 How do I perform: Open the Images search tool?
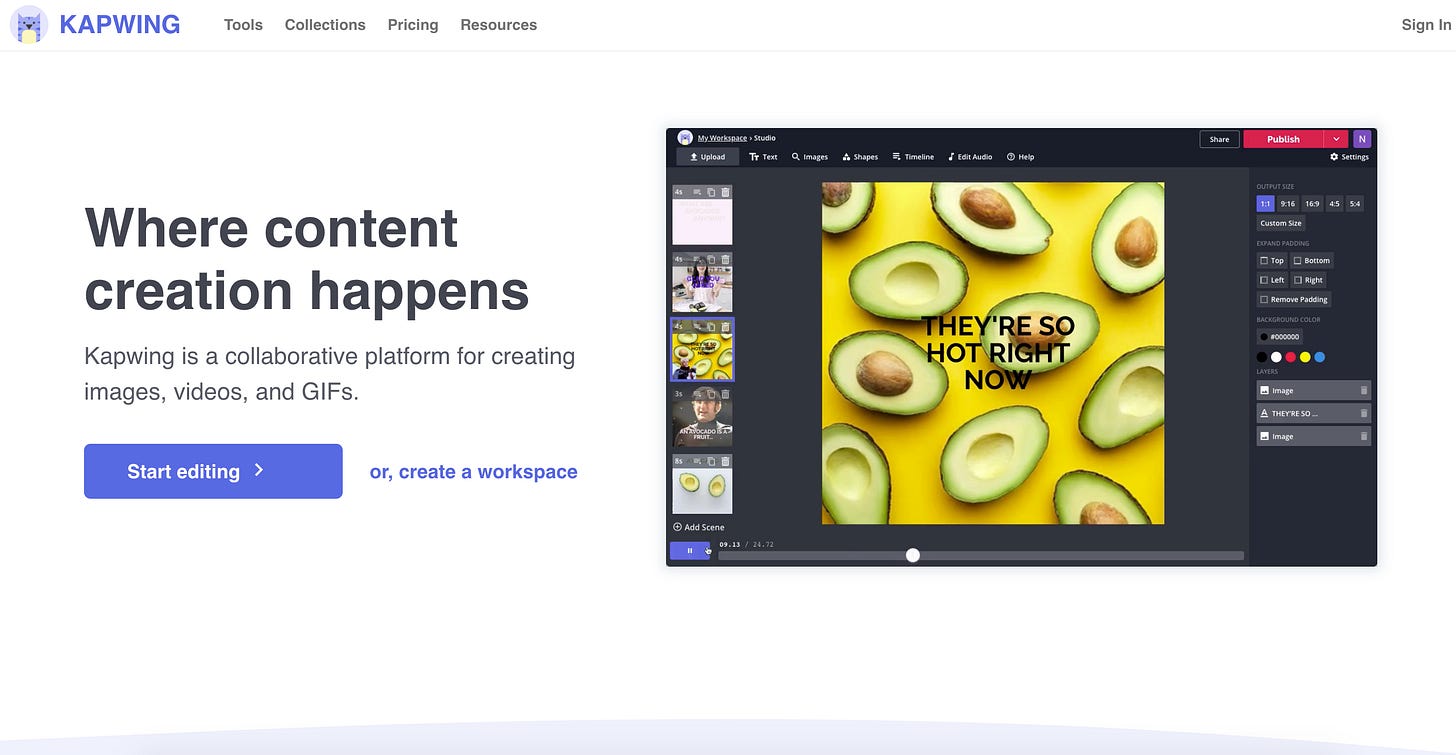tap(810, 157)
